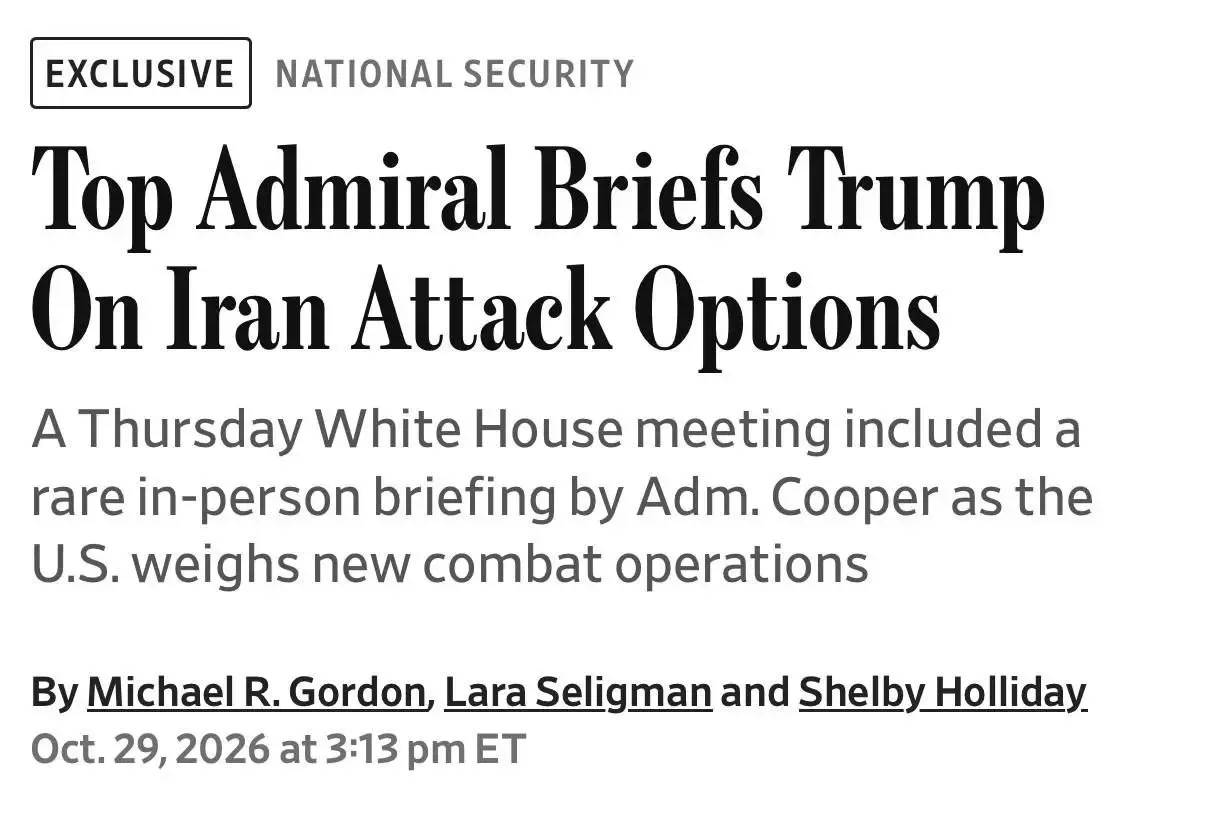Open author page for Michael R. Gordon

pos(257,692)
